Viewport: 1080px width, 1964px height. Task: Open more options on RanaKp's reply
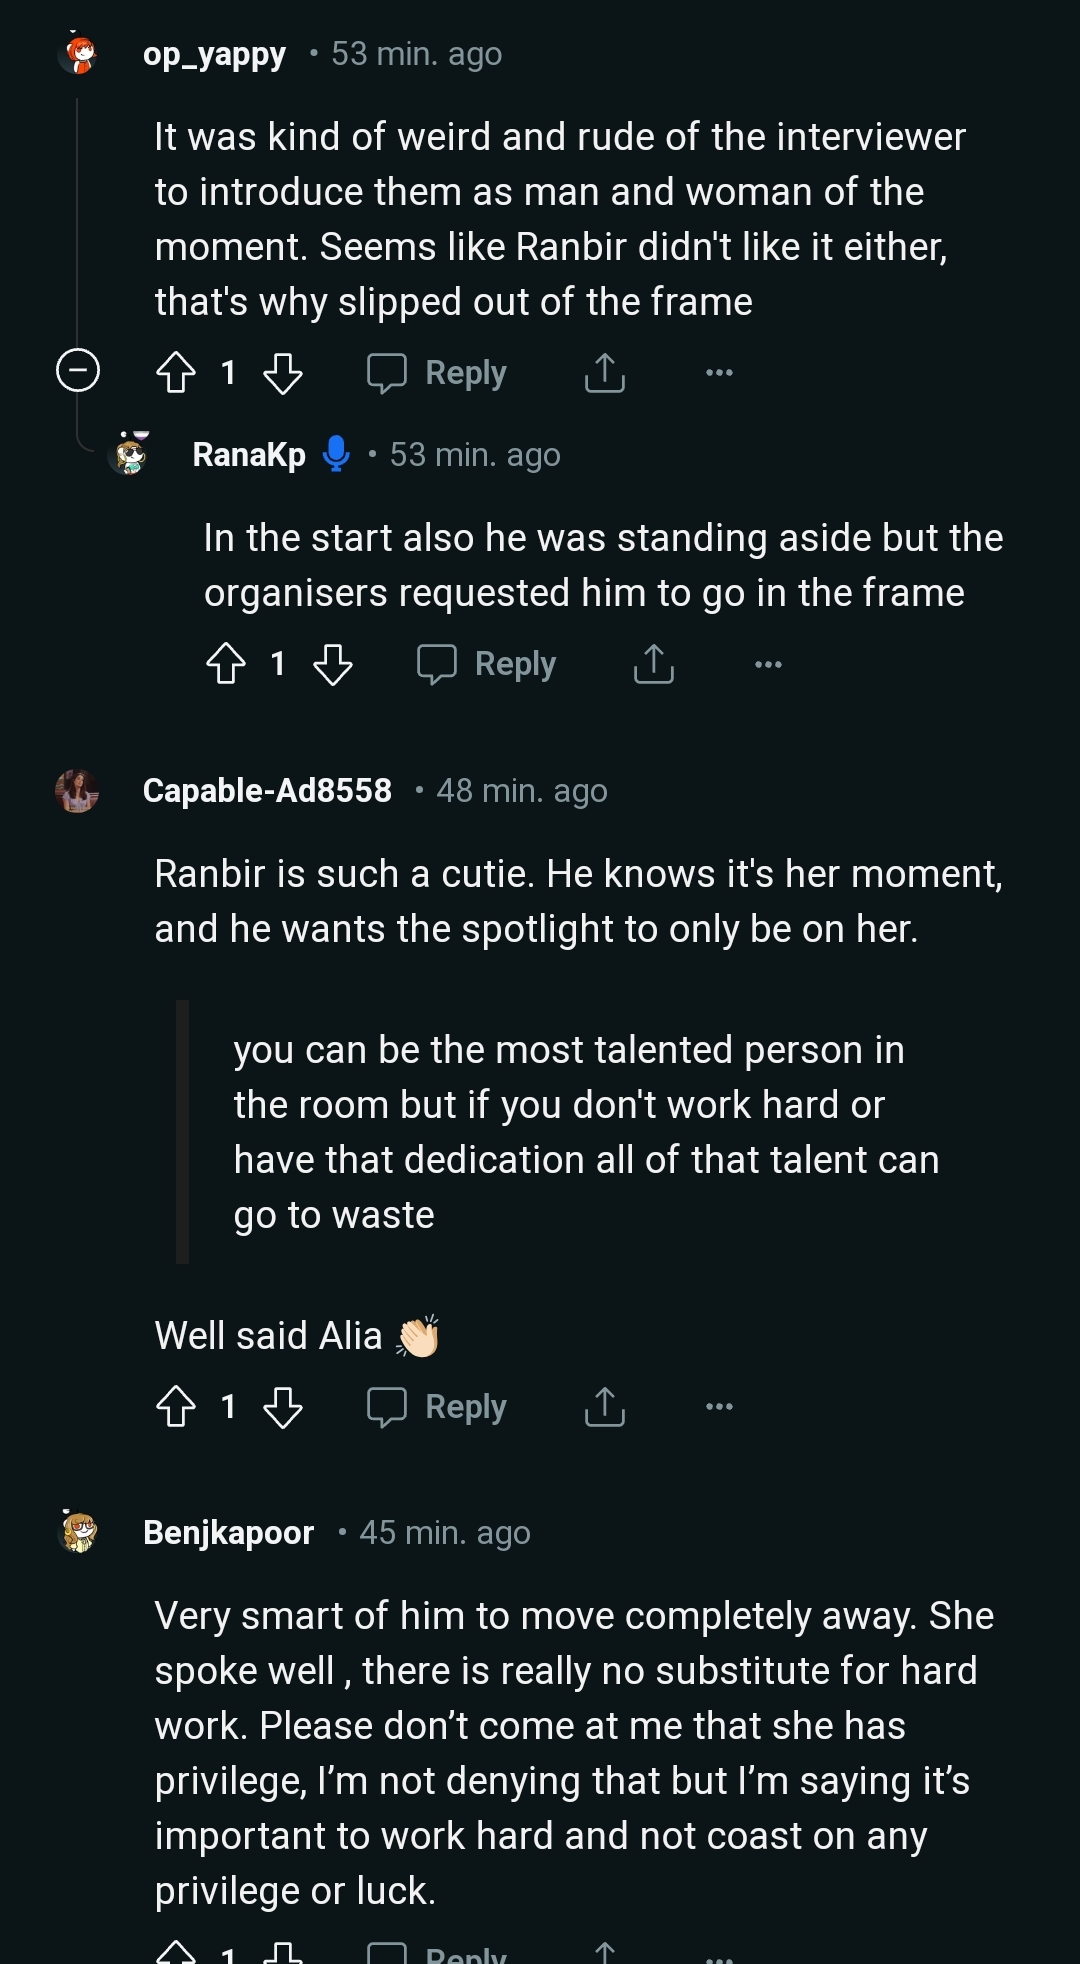(768, 664)
